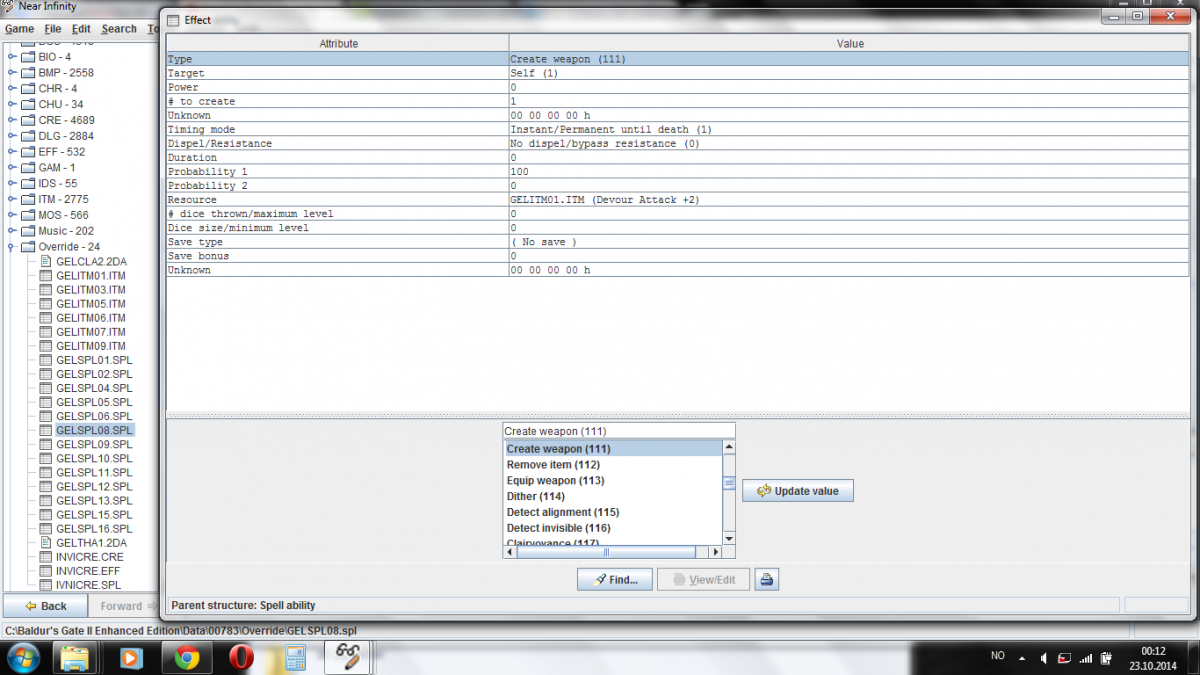
Task: Click the table icon beside GELITM01.ITM
Action: [x=46, y=275]
